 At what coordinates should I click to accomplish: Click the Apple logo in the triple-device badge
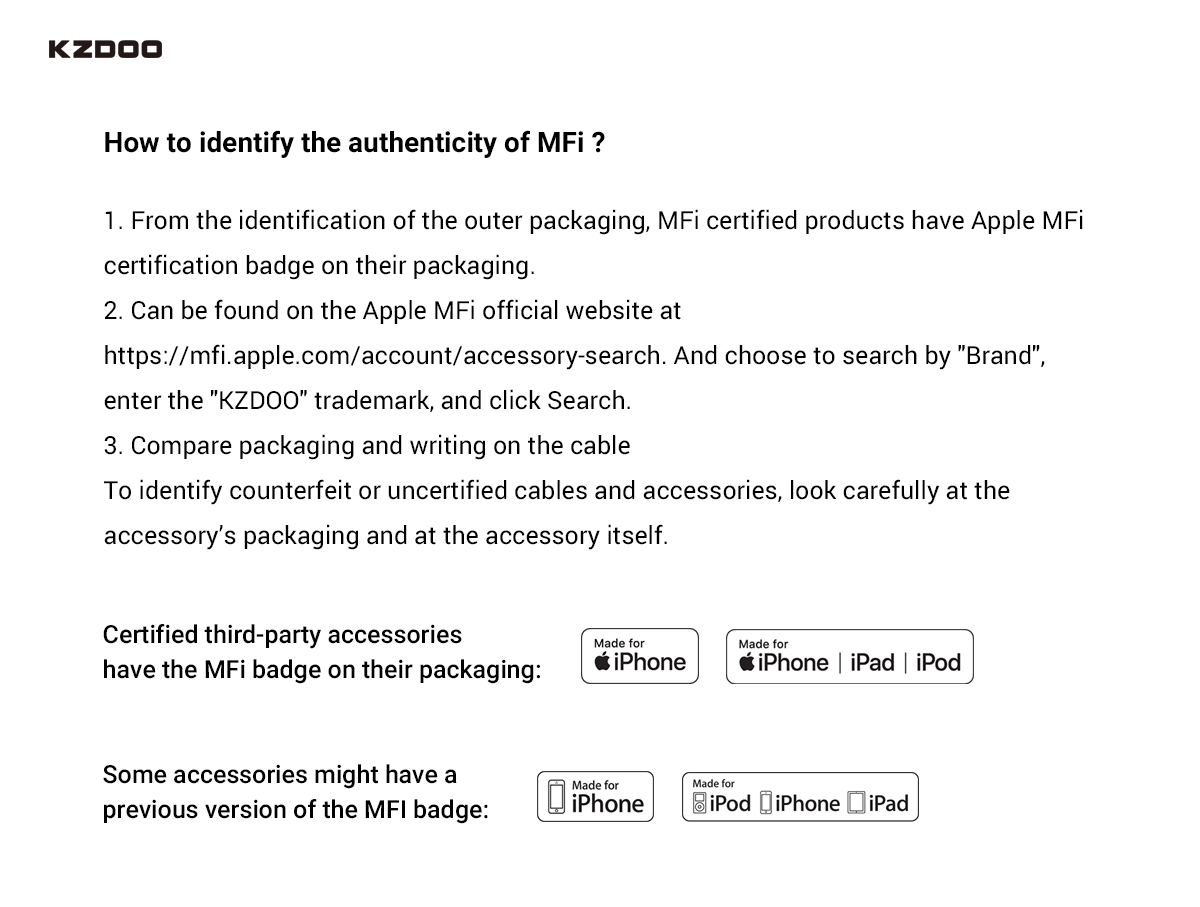(x=747, y=662)
